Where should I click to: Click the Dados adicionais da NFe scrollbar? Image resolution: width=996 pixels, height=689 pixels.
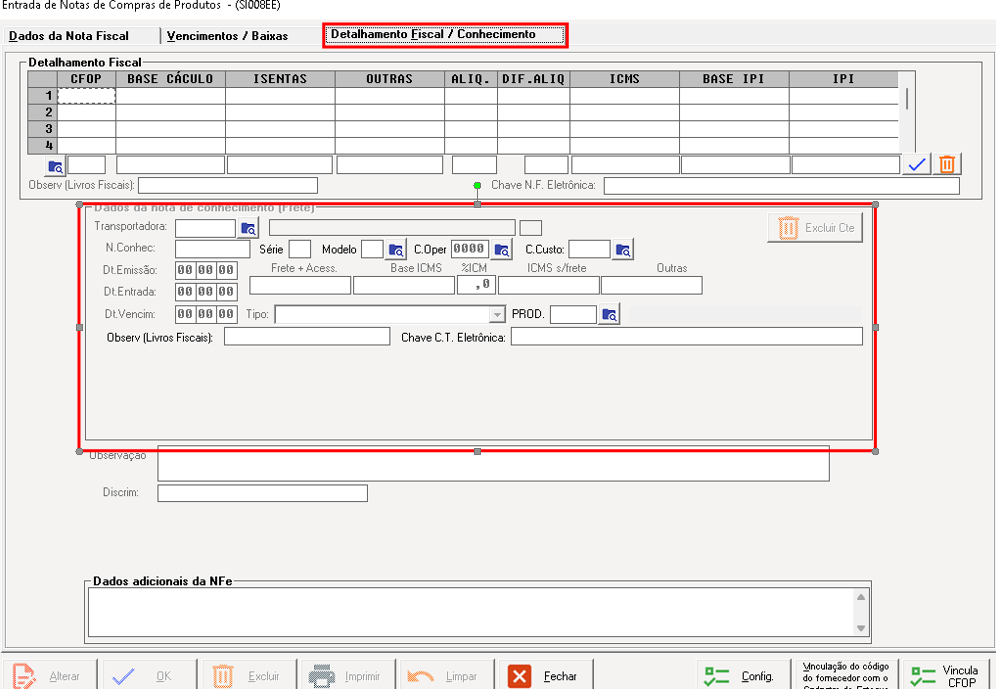pos(861,612)
